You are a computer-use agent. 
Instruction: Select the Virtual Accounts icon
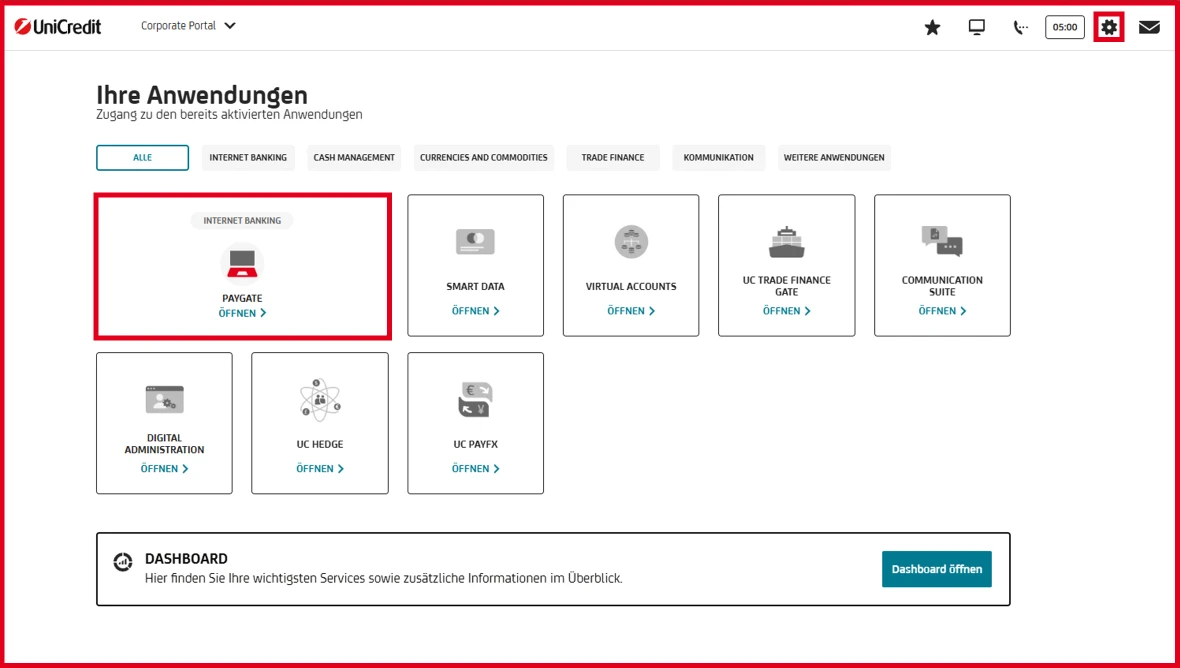click(630, 241)
